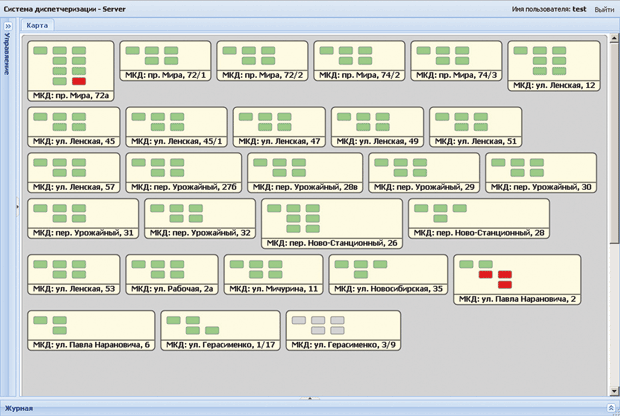Click the first green indicator in пер. Урожайный, 28в
The height and width of the screenshot is (416, 620).
(x=260, y=163)
